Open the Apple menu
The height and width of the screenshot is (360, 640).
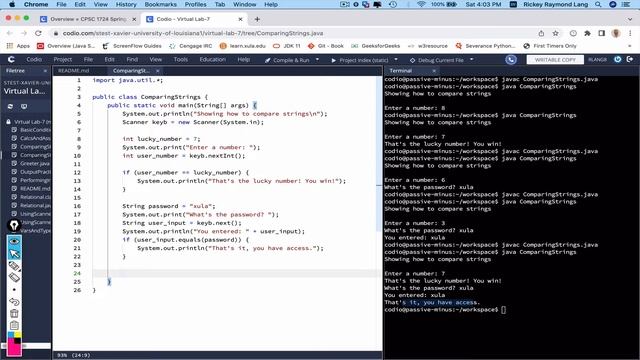(12, 4)
